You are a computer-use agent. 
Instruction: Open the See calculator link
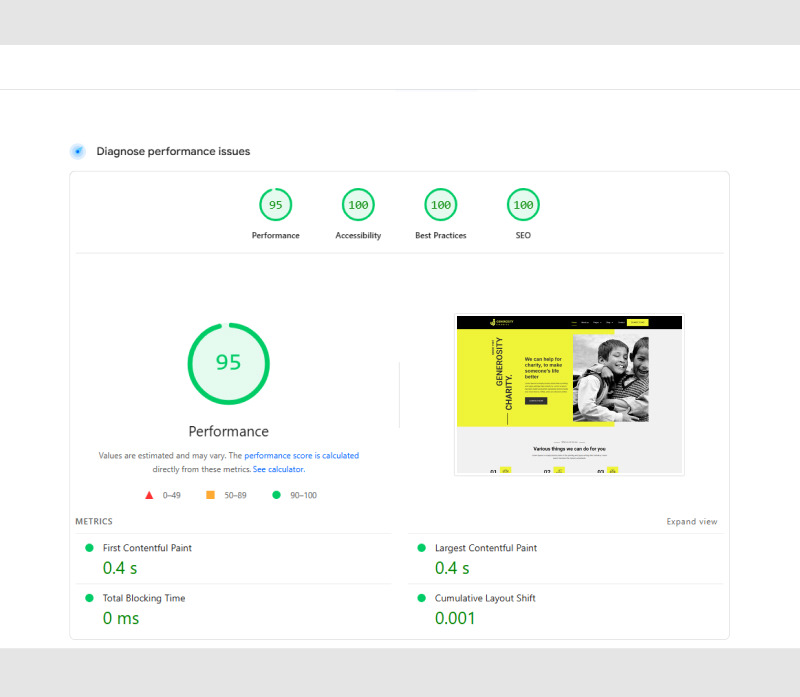pos(278,468)
